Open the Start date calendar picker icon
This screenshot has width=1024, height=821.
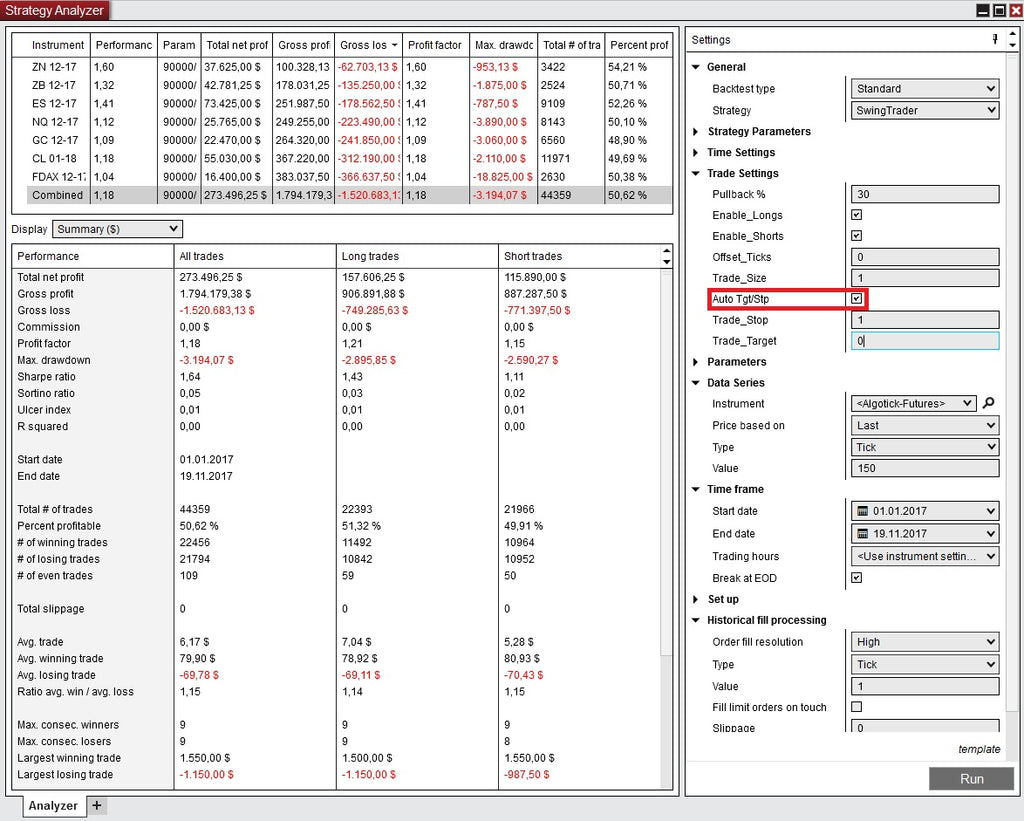coord(862,511)
